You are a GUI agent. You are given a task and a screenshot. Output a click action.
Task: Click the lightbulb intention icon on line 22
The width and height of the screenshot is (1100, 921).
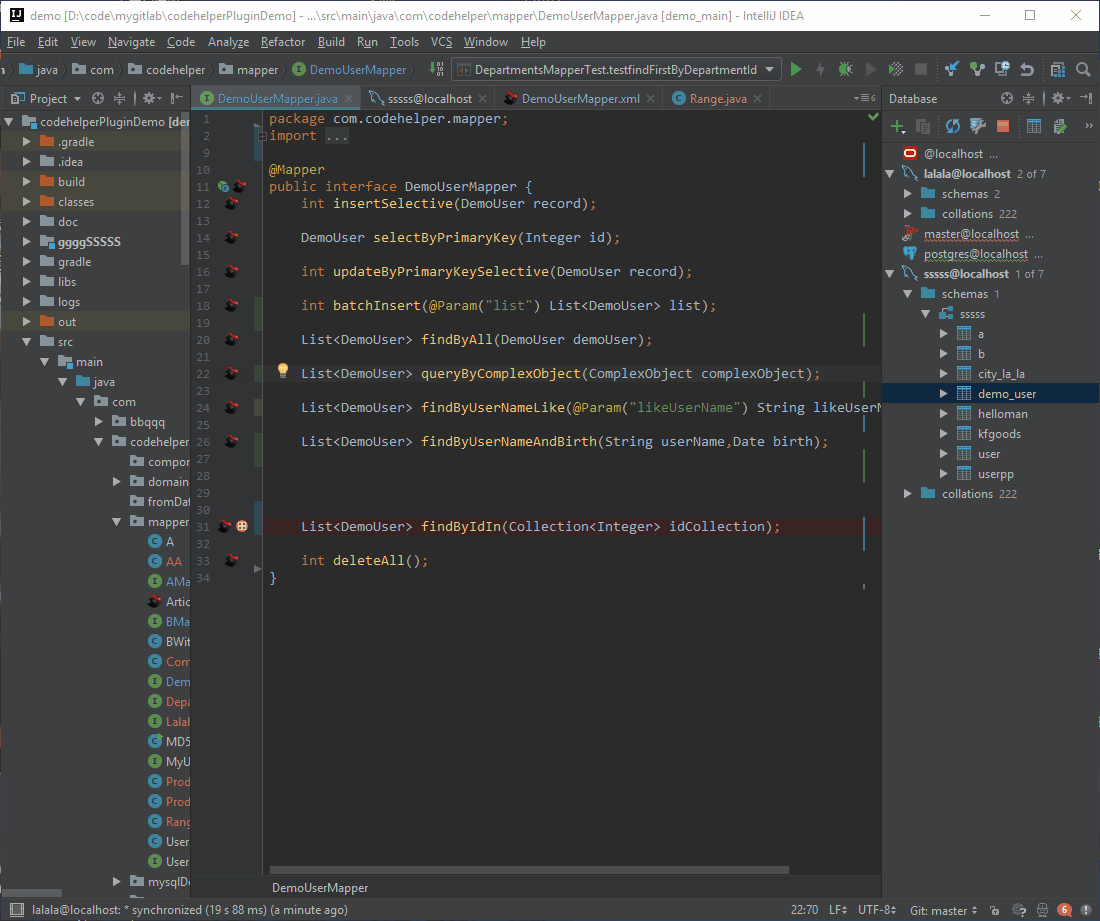point(283,370)
